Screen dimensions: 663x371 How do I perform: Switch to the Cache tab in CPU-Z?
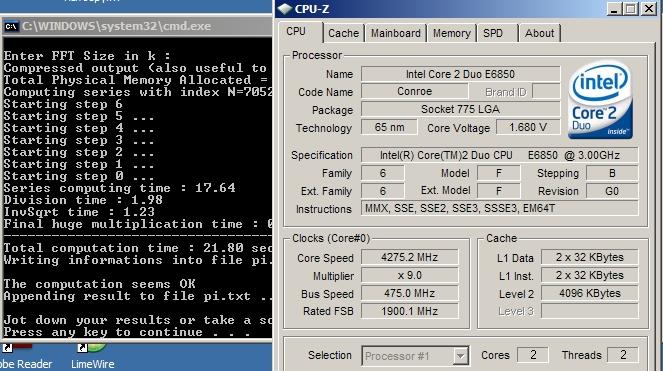pos(343,33)
